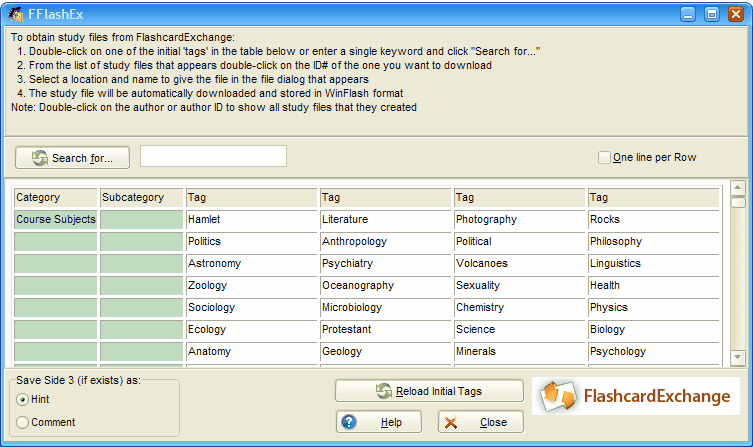Screen dimensions: 753x447
Task: Select the Hint radio button
Action: pyautogui.click(x=22, y=399)
